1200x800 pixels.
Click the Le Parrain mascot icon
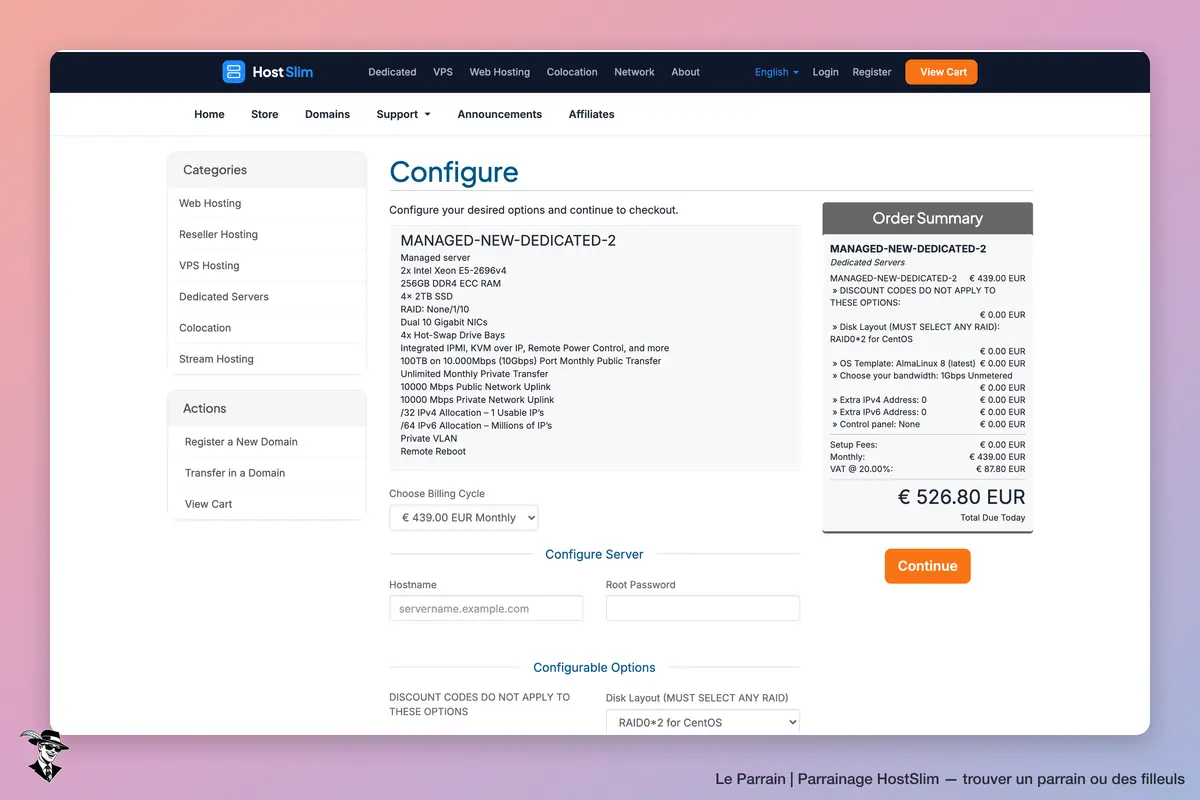point(43,755)
